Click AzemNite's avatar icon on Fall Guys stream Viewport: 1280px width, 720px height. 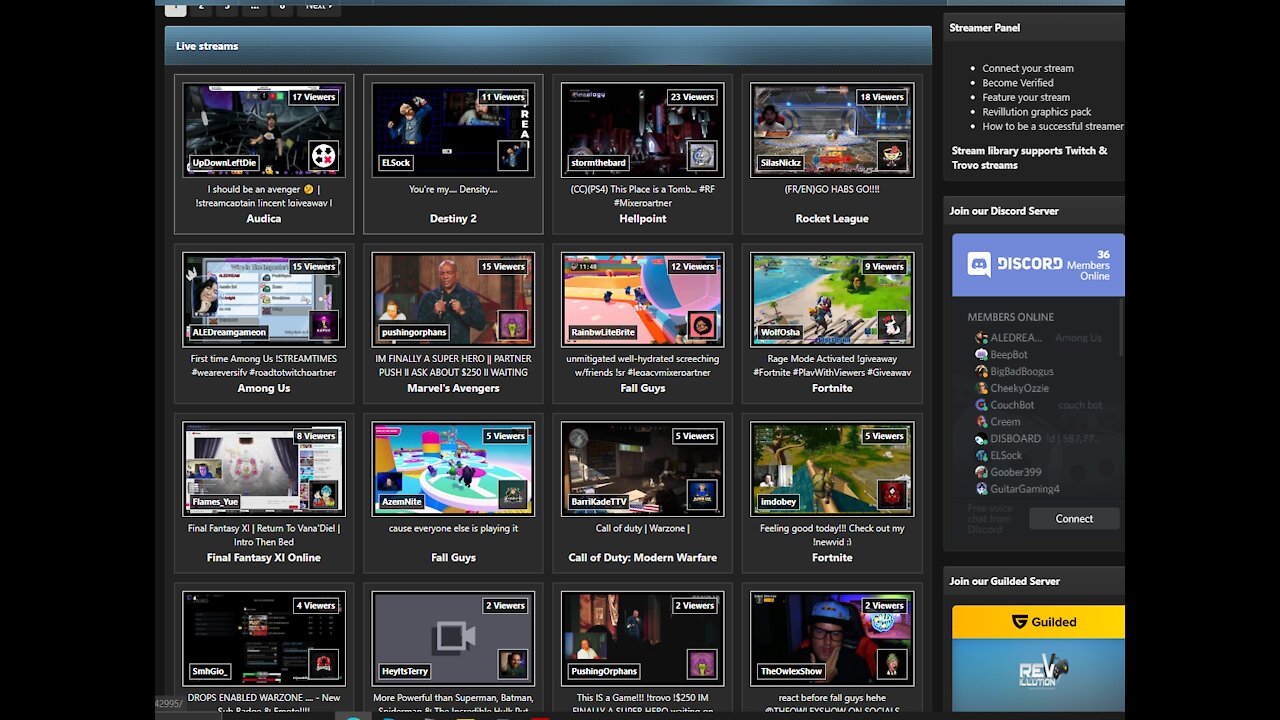(513, 494)
